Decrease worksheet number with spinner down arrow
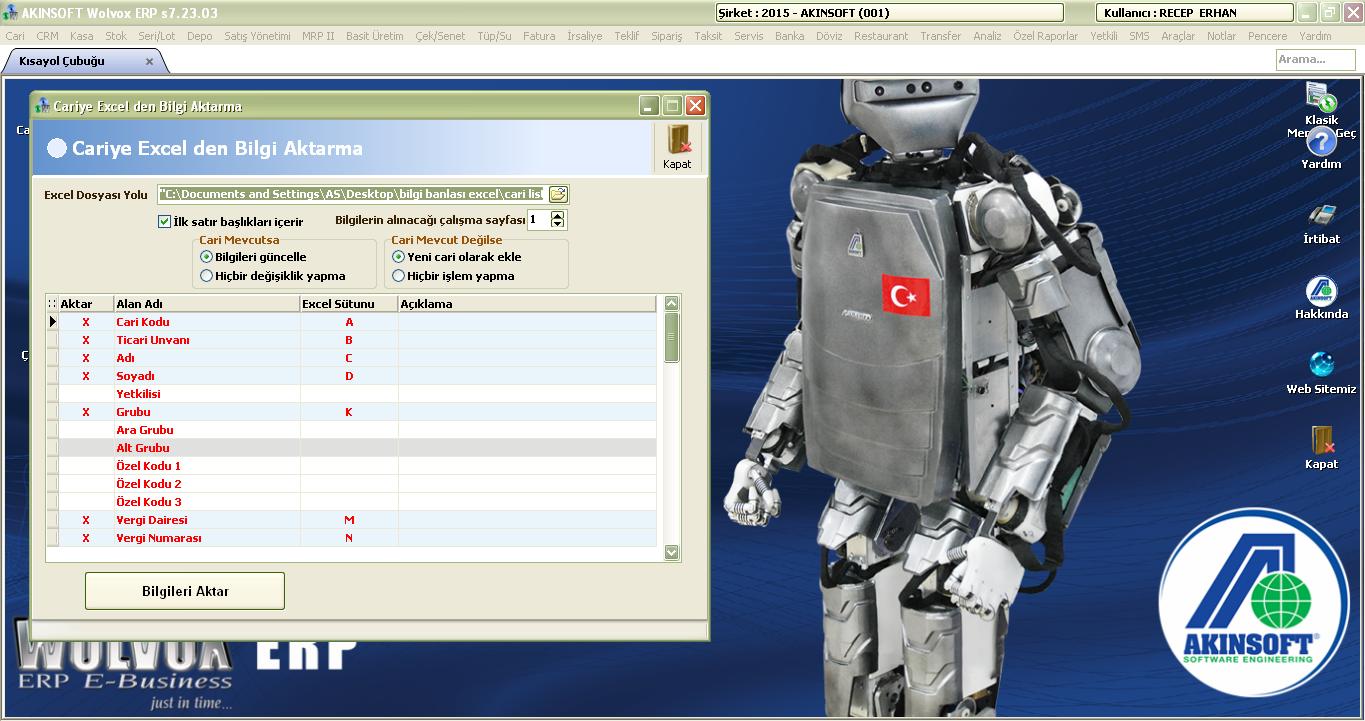This screenshot has height=721, width=1365. [x=558, y=224]
